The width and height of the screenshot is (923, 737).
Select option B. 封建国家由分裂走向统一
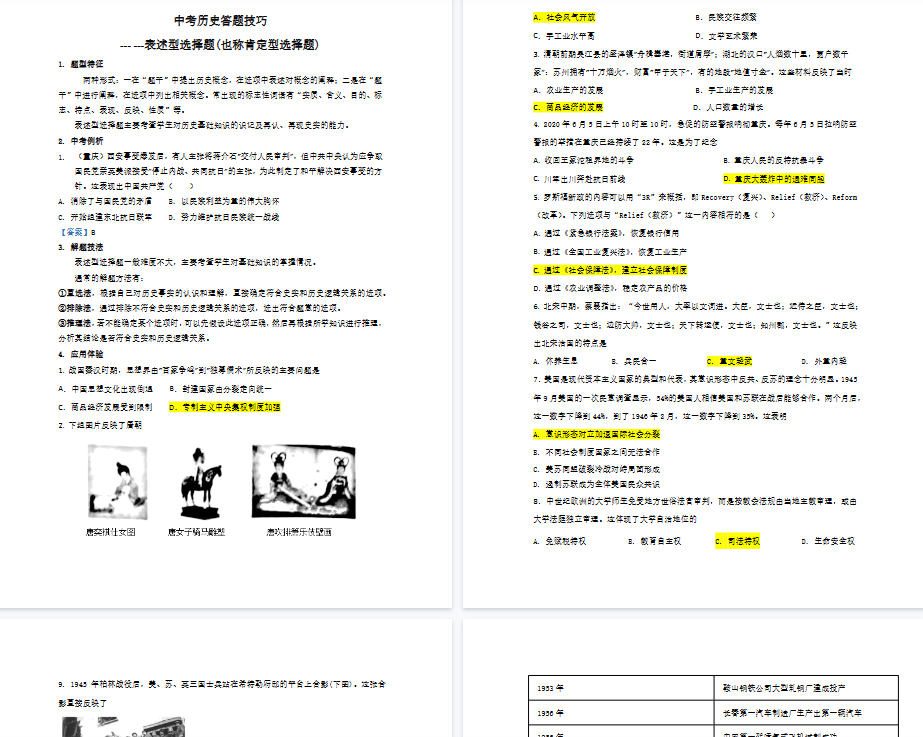(221, 389)
